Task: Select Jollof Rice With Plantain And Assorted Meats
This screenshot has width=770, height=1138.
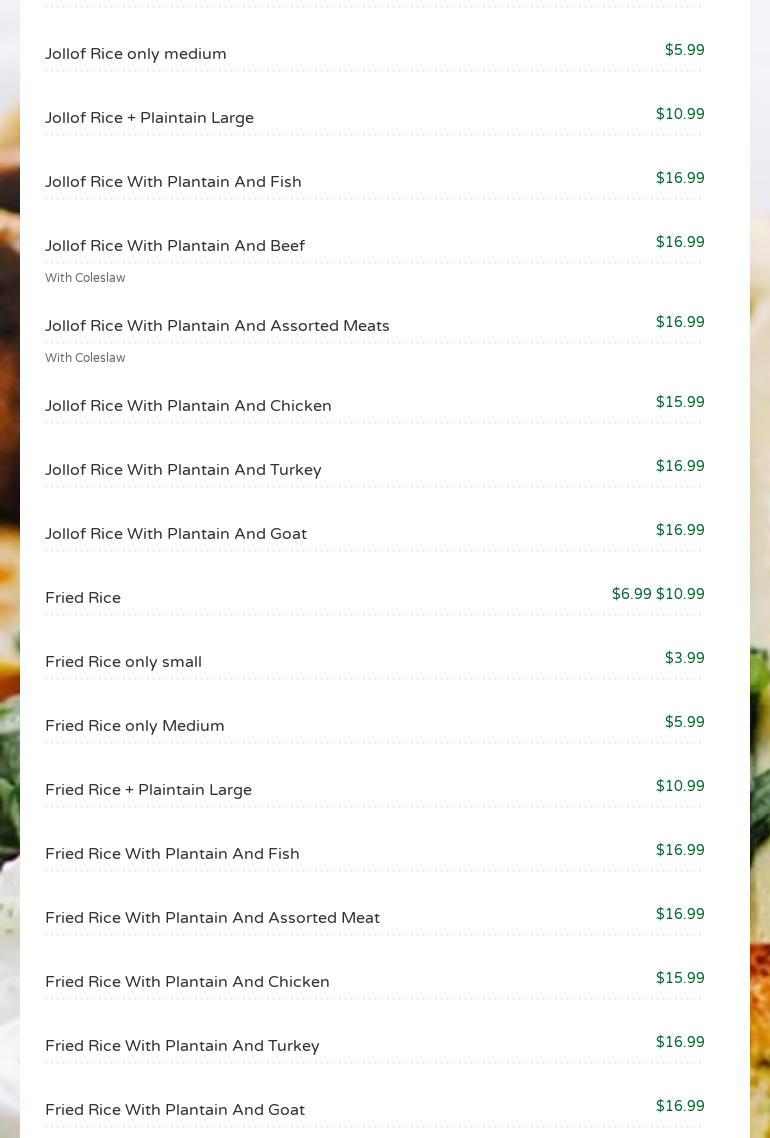Action: 217,326
